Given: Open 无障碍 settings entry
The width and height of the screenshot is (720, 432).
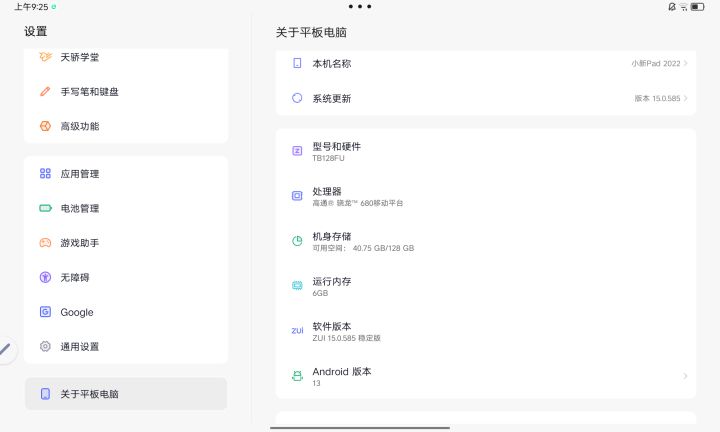Looking at the screenshot, I should pos(126,277).
